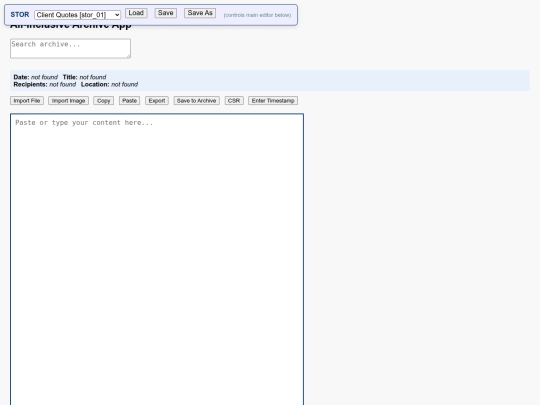The image size is (540, 405).
Task: Click the Load button in STOR bar
Action: [136, 13]
